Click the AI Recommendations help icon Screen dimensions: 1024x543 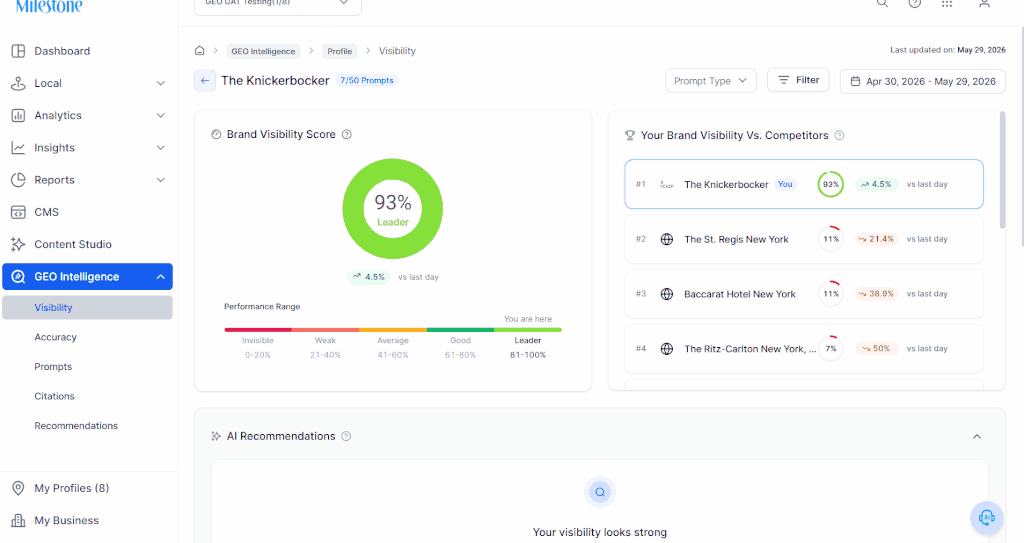[346, 436]
